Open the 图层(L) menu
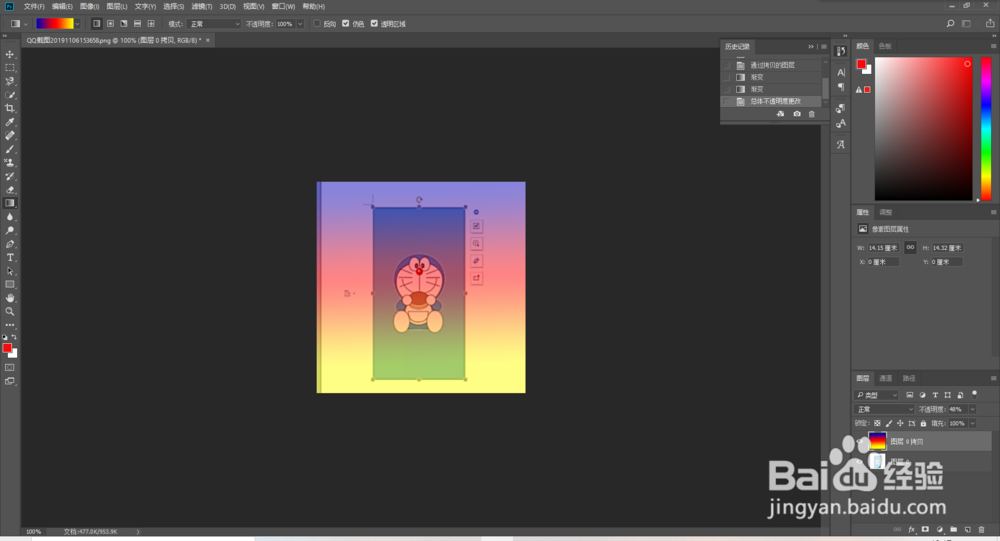Screen dimensions: 1000x541 click(117, 6)
